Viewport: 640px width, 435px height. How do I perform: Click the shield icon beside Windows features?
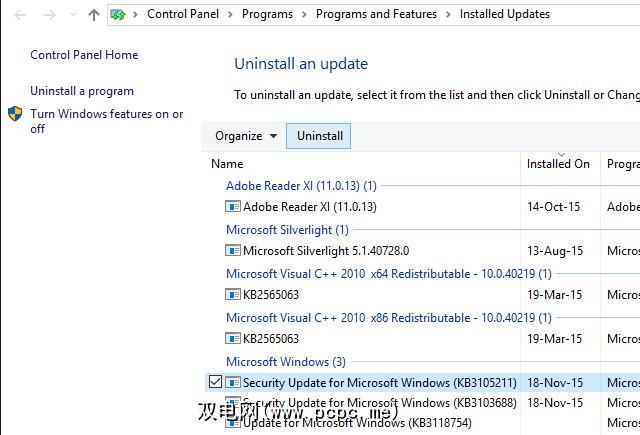[15, 114]
